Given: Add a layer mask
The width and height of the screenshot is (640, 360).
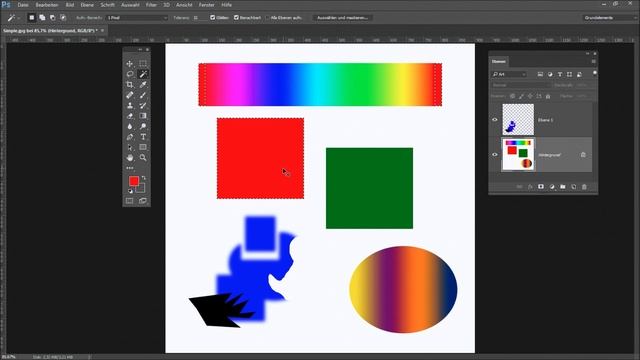Looking at the screenshot, I should [x=541, y=187].
